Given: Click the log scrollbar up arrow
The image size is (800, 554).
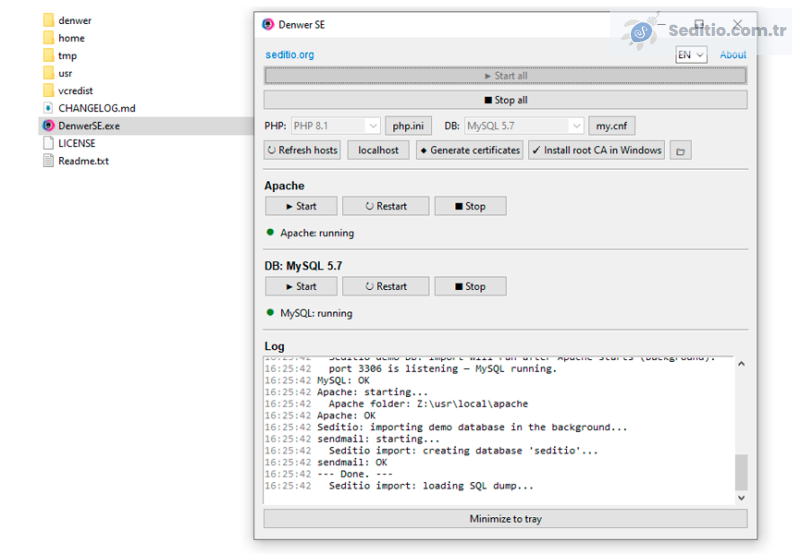Looking at the screenshot, I should click(x=741, y=364).
